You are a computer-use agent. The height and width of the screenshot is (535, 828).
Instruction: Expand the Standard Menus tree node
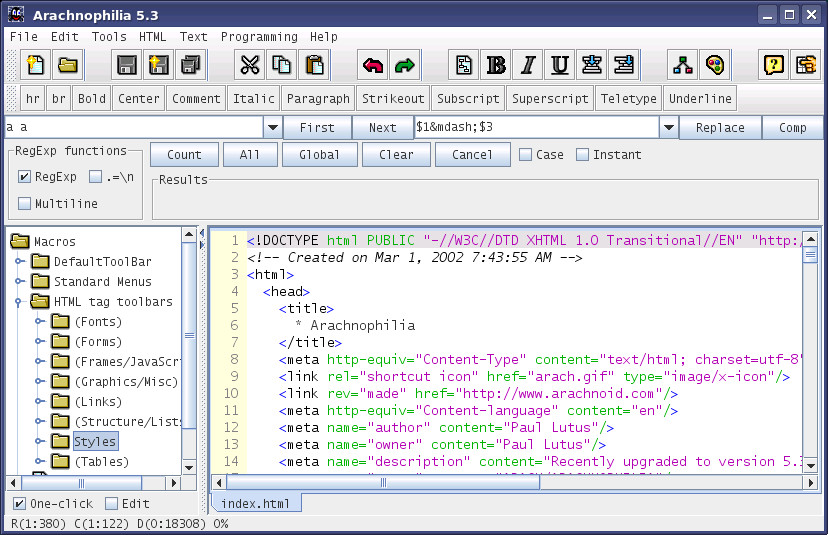[x=19, y=281]
